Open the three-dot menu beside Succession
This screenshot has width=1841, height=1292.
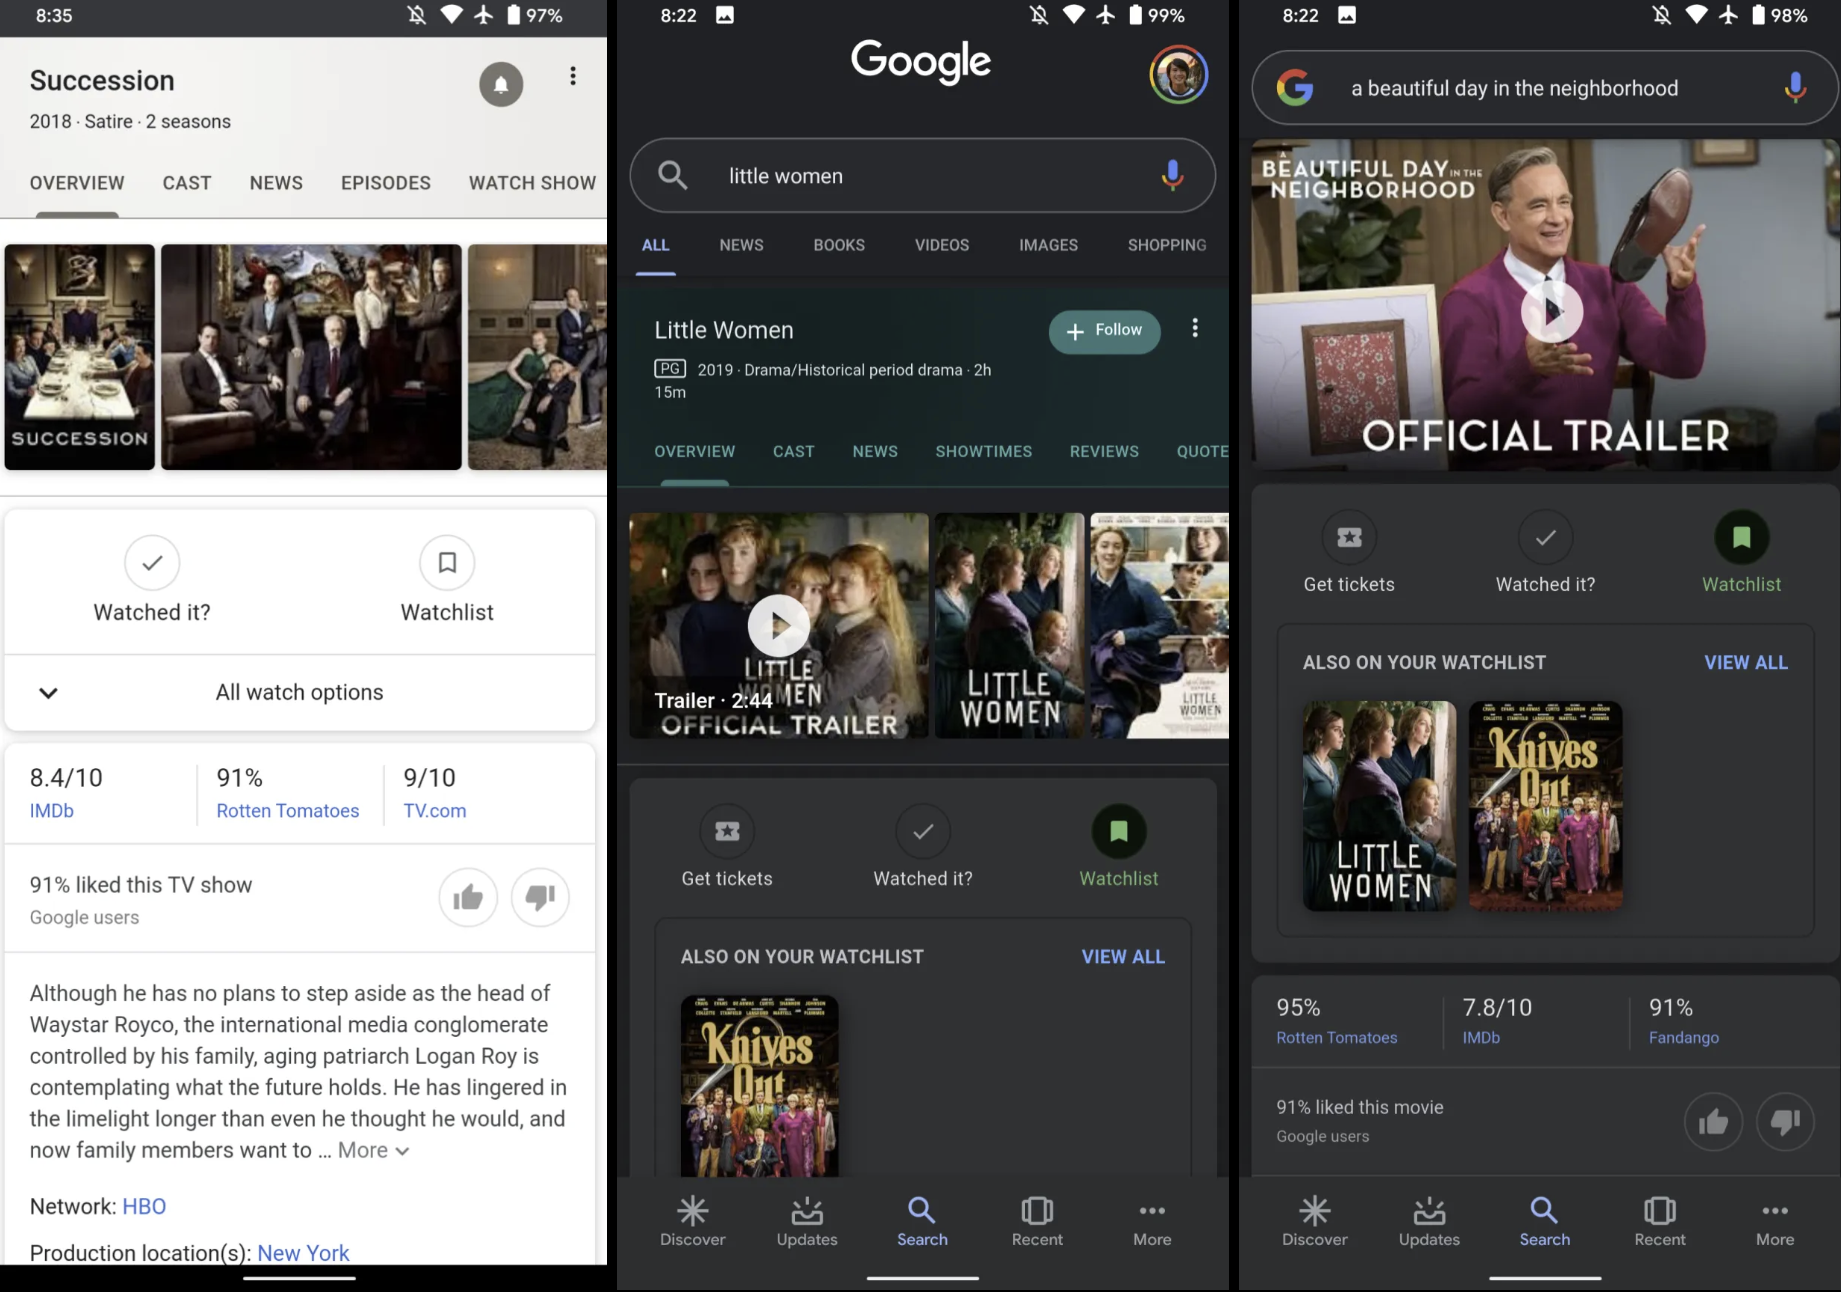coord(573,76)
